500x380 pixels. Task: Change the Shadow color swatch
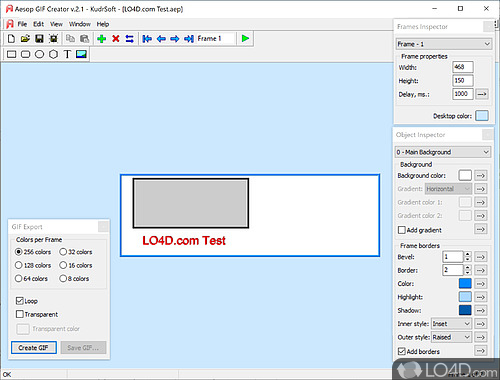[465, 310]
